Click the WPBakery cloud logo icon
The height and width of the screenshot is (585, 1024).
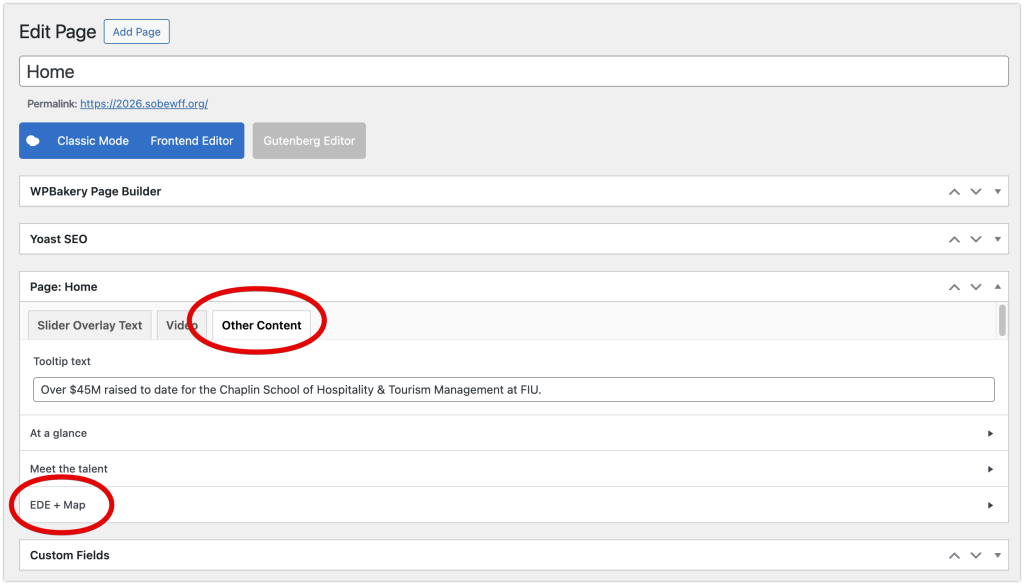[x=34, y=141]
